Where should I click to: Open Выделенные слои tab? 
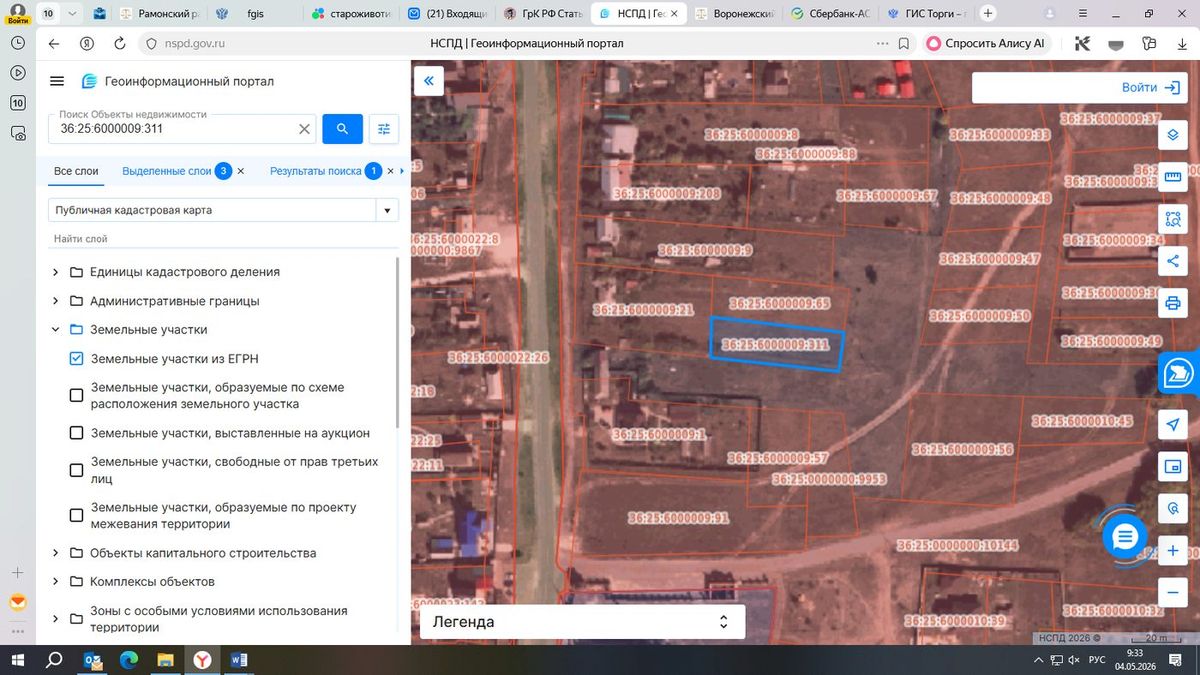(x=167, y=171)
